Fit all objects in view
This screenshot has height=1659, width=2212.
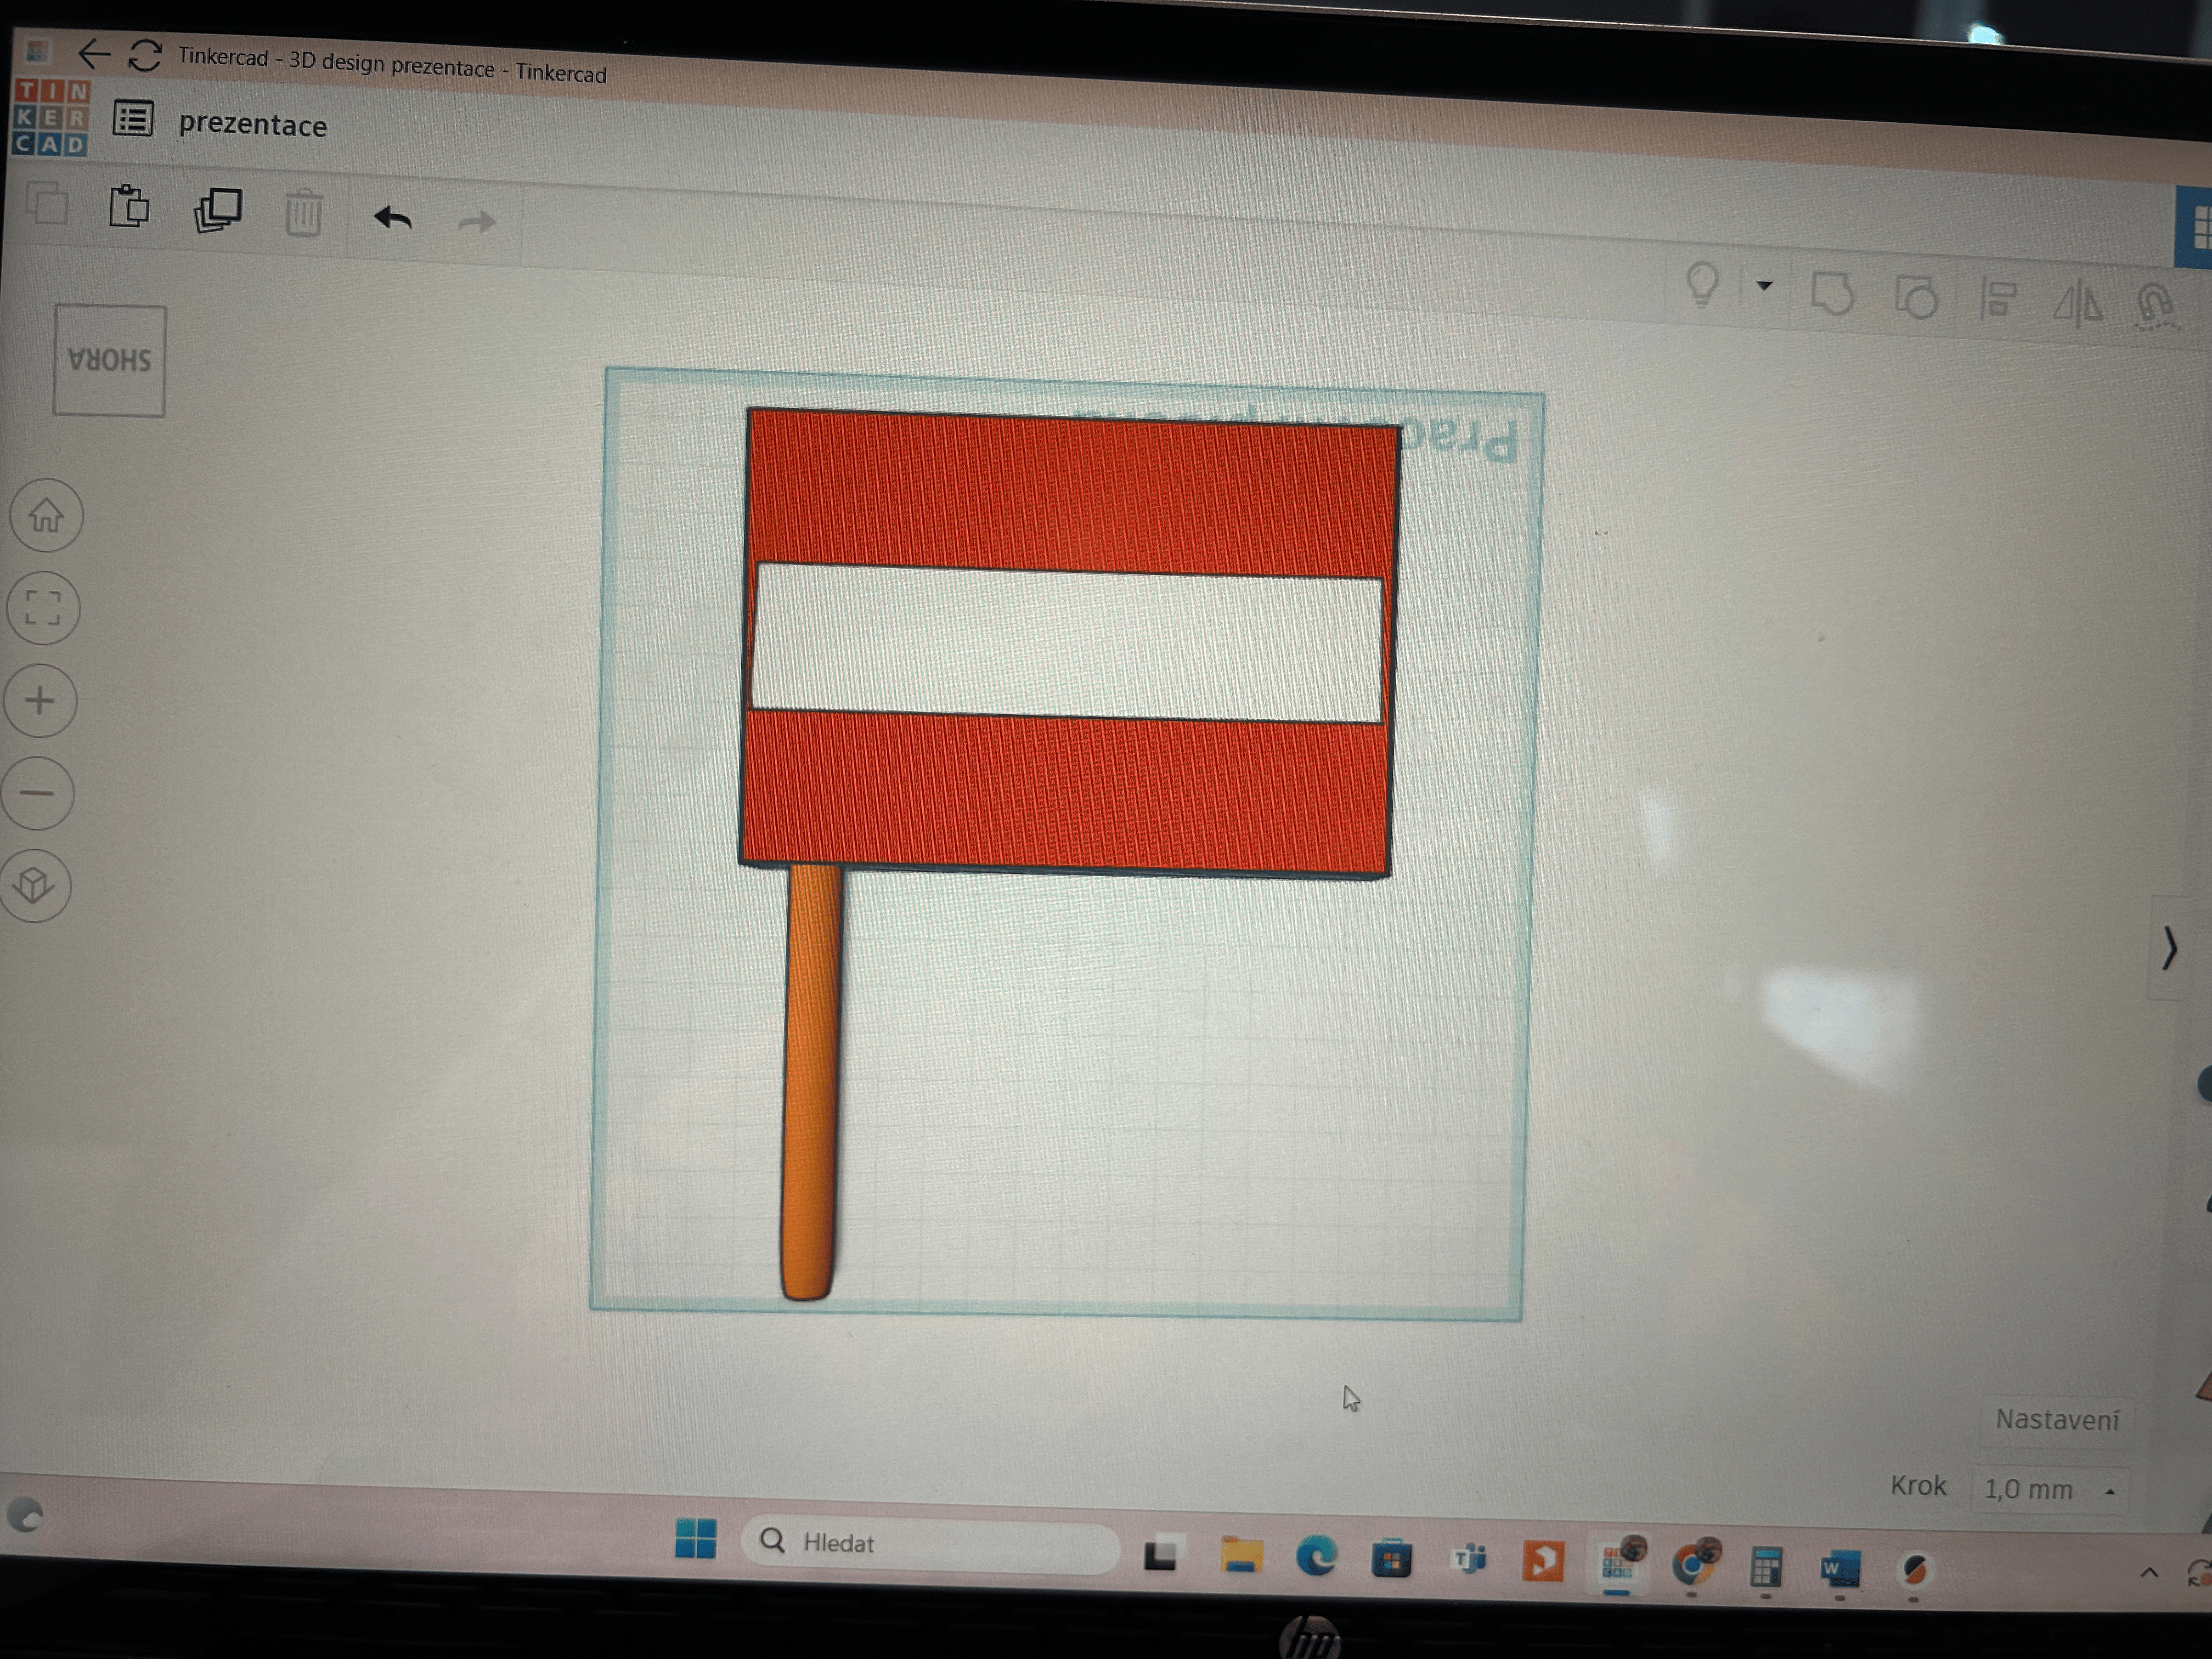pyautogui.click(x=43, y=607)
